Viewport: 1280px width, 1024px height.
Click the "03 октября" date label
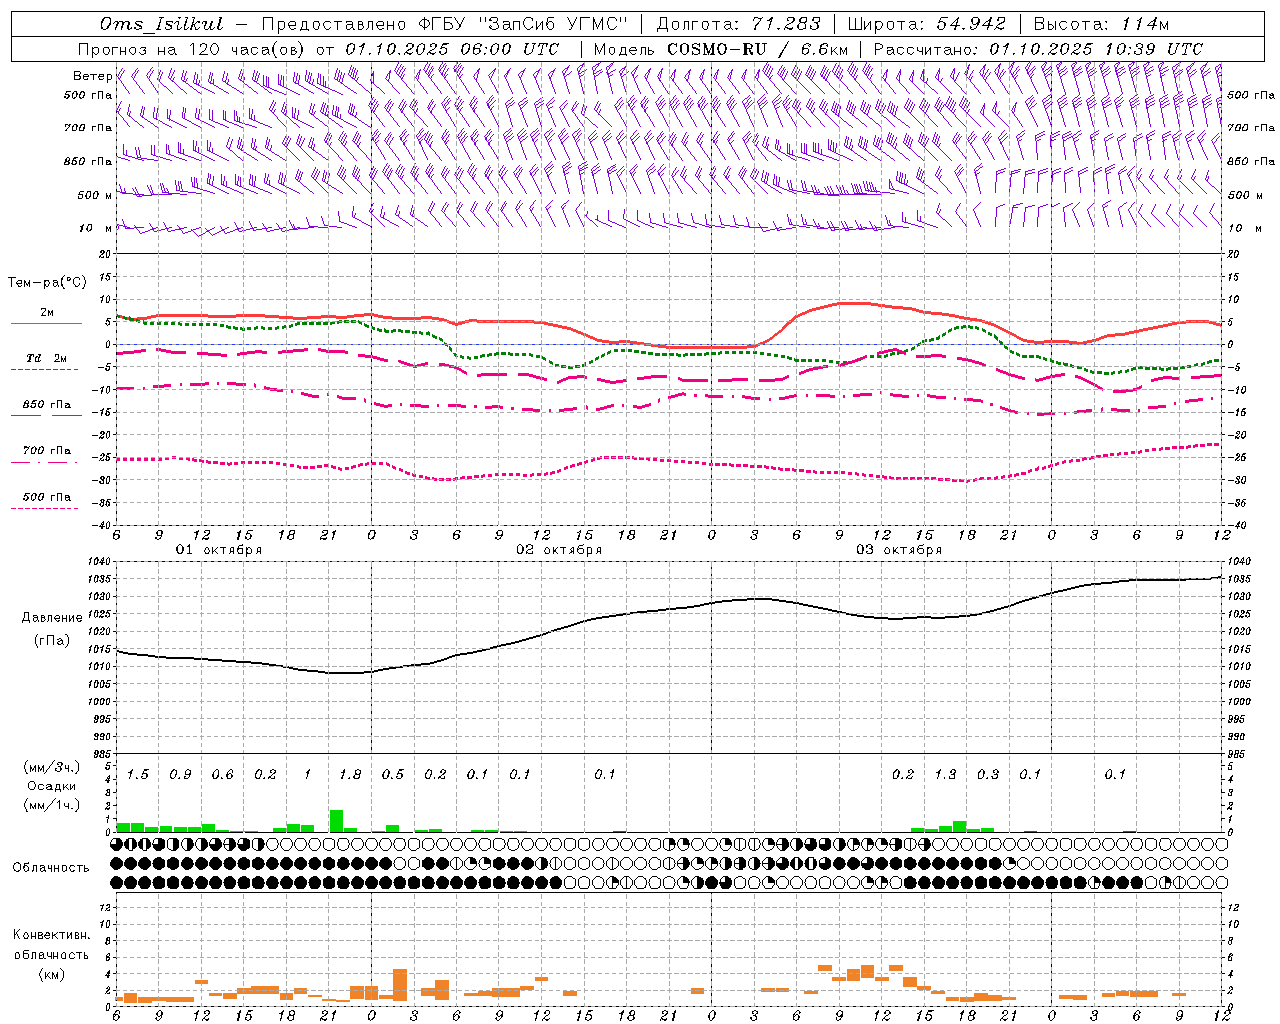tap(899, 550)
